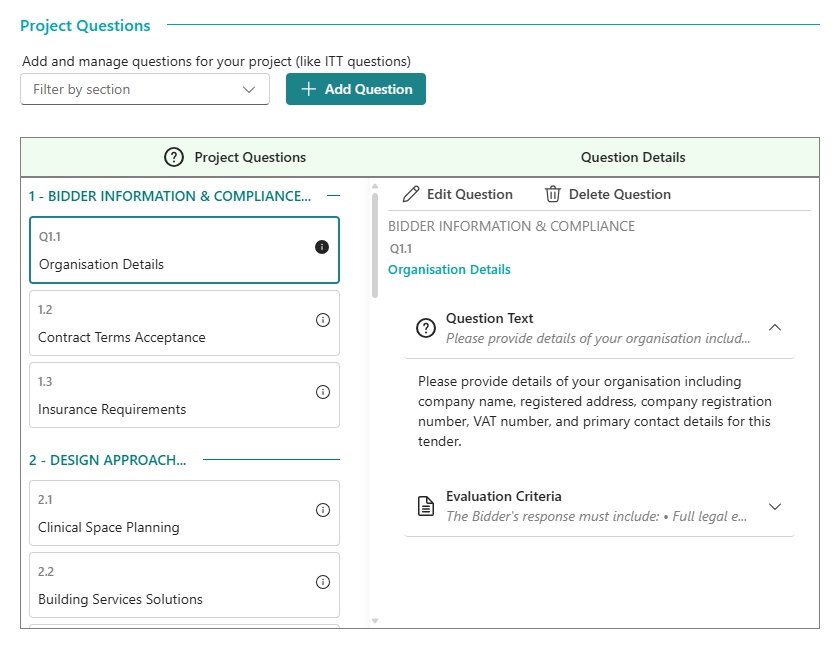Screen dimensions: 838x658
Task: Select question 1.2 Contract Terms Acceptance
Action: 184,323
